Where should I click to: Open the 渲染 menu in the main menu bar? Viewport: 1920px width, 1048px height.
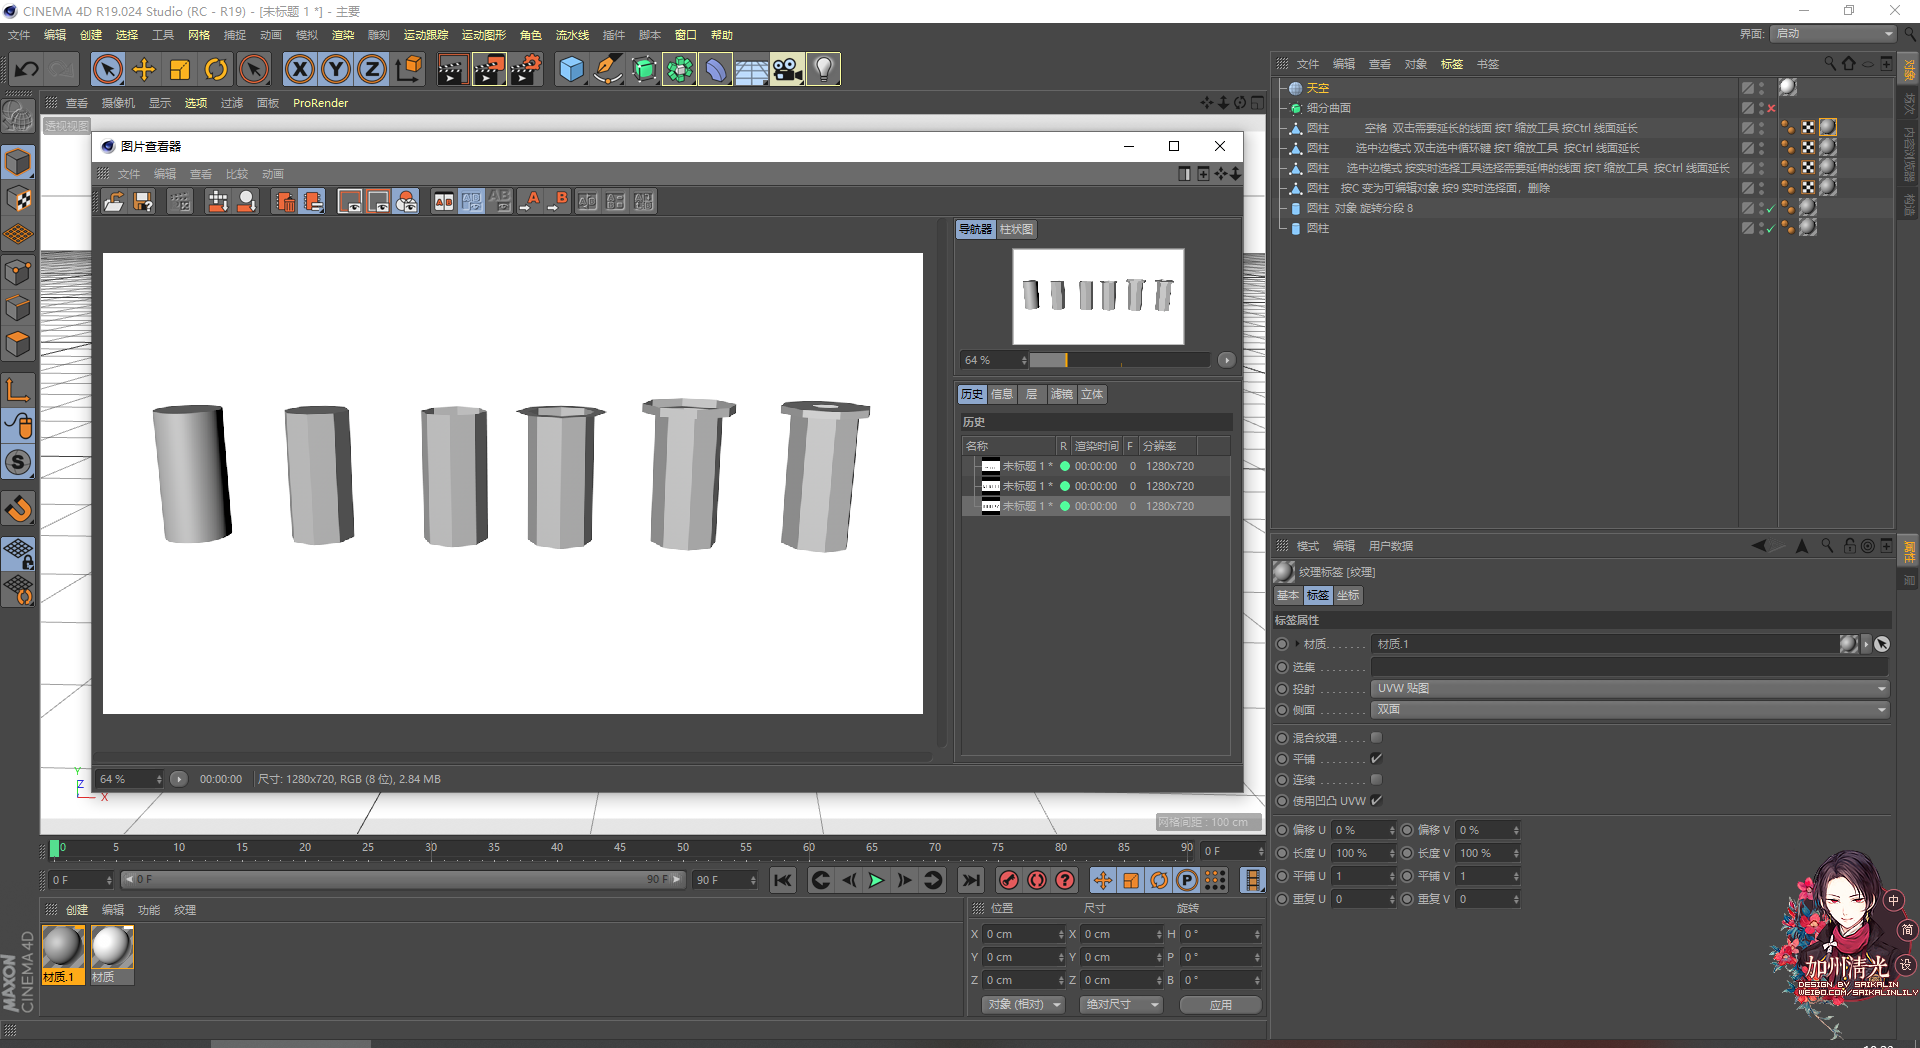343,35
